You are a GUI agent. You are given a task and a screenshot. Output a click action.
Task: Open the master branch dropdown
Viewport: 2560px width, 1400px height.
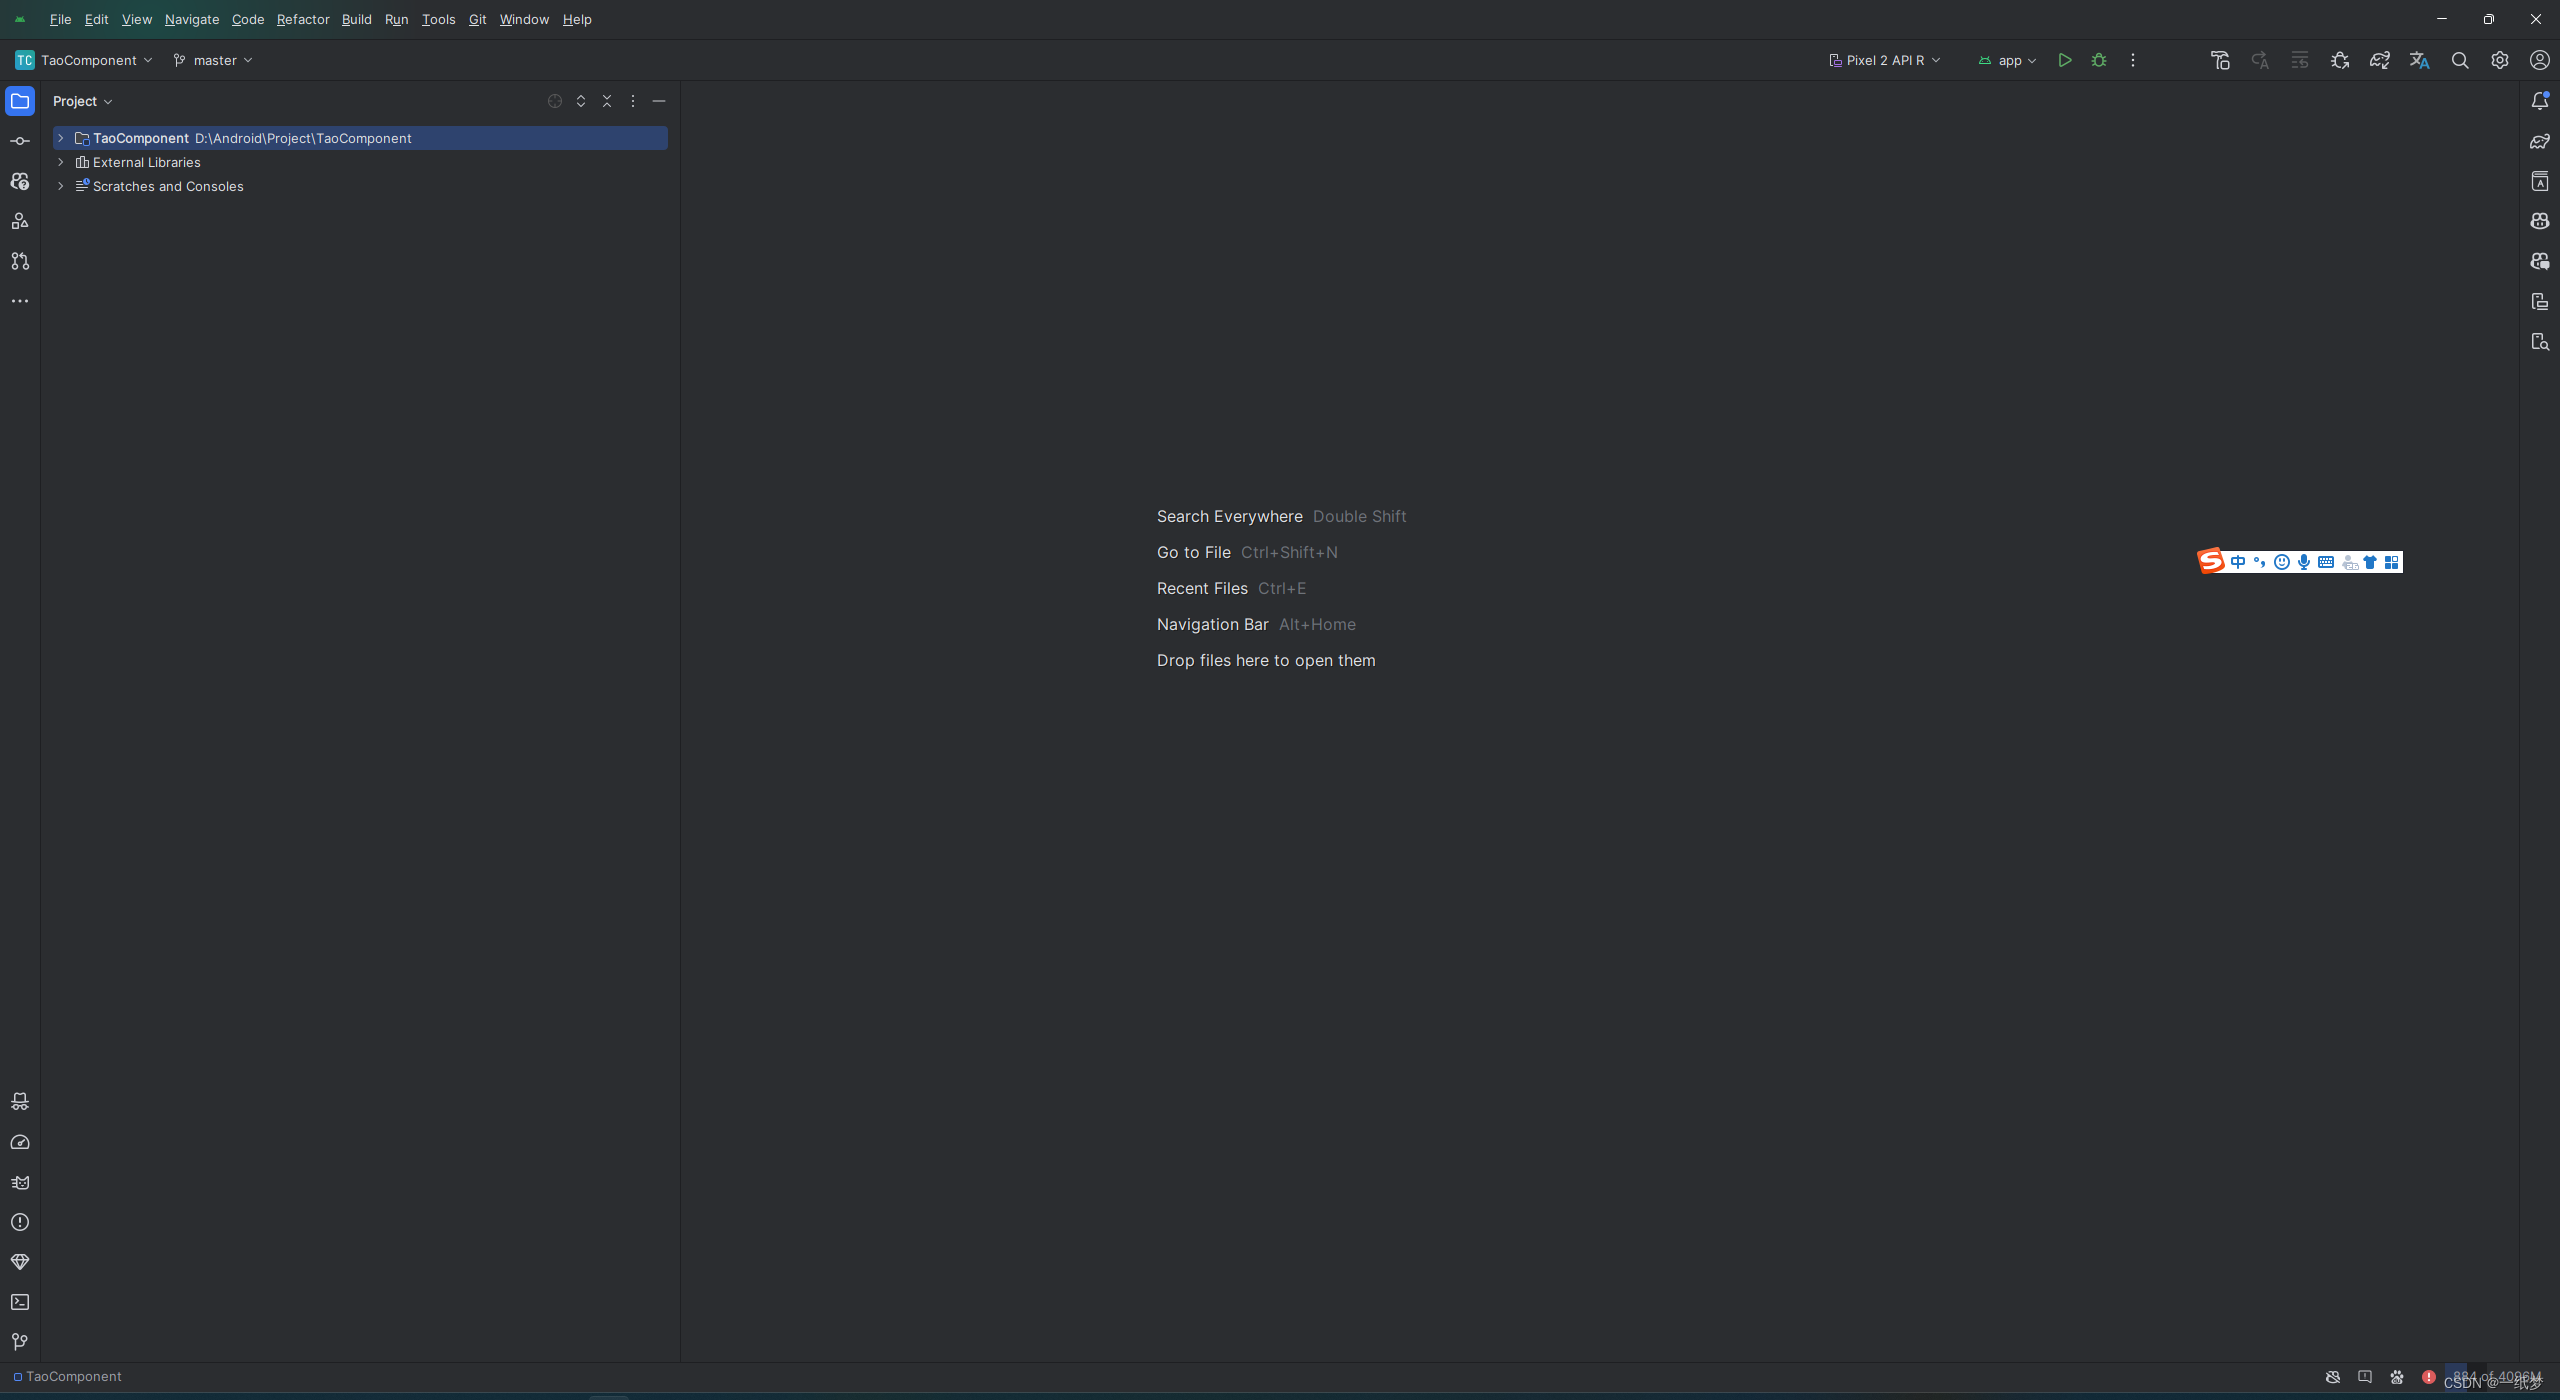pos(214,60)
